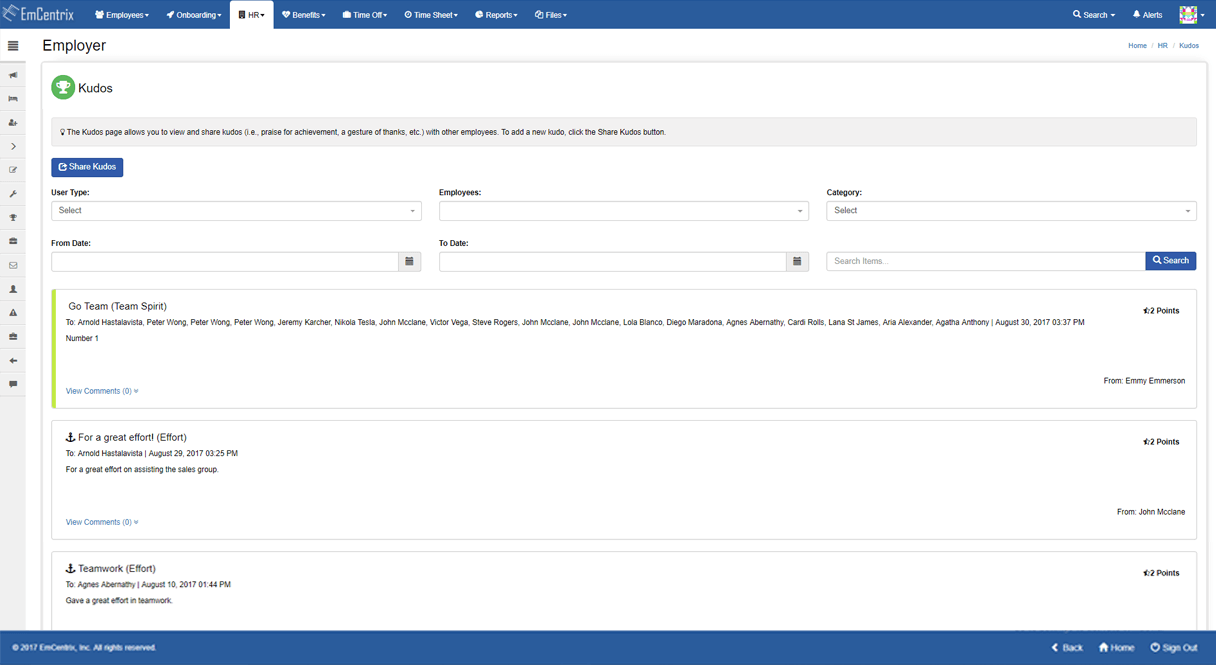This screenshot has height=665, width=1216.
Task: Click the Share Kudos button
Action: (87, 167)
